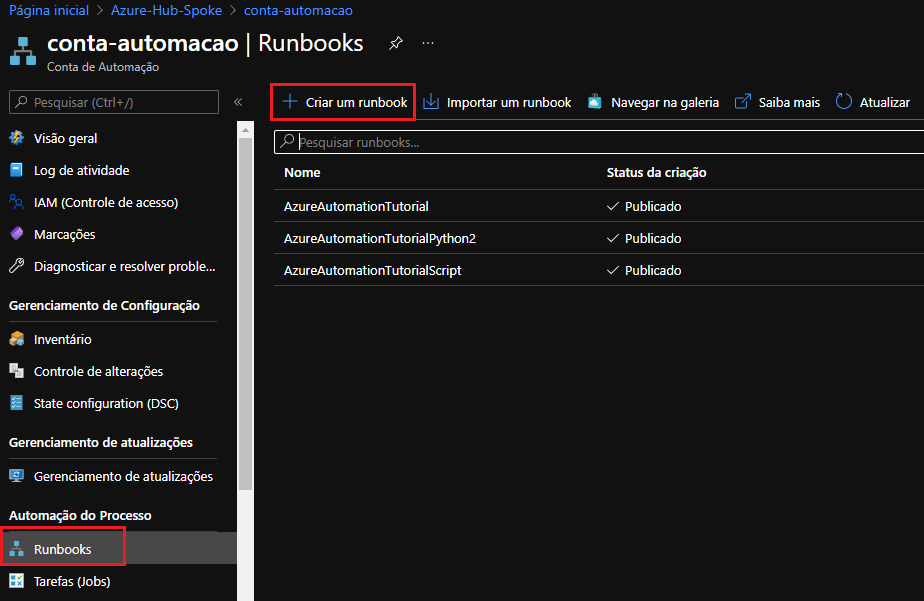Click the IAM access control icon
Viewport: 924px width, 601px height.
(x=16, y=202)
